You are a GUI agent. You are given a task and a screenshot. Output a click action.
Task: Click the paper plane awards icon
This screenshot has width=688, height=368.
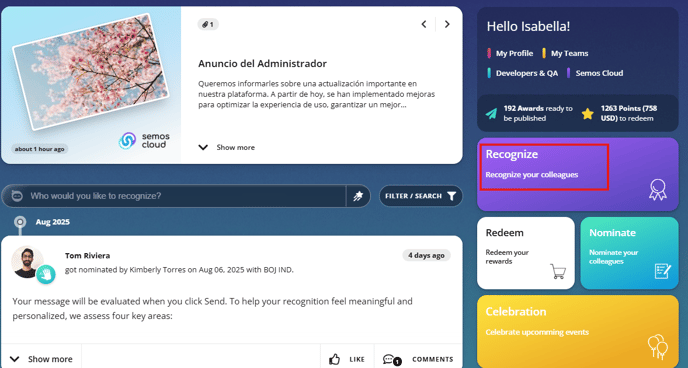491,114
